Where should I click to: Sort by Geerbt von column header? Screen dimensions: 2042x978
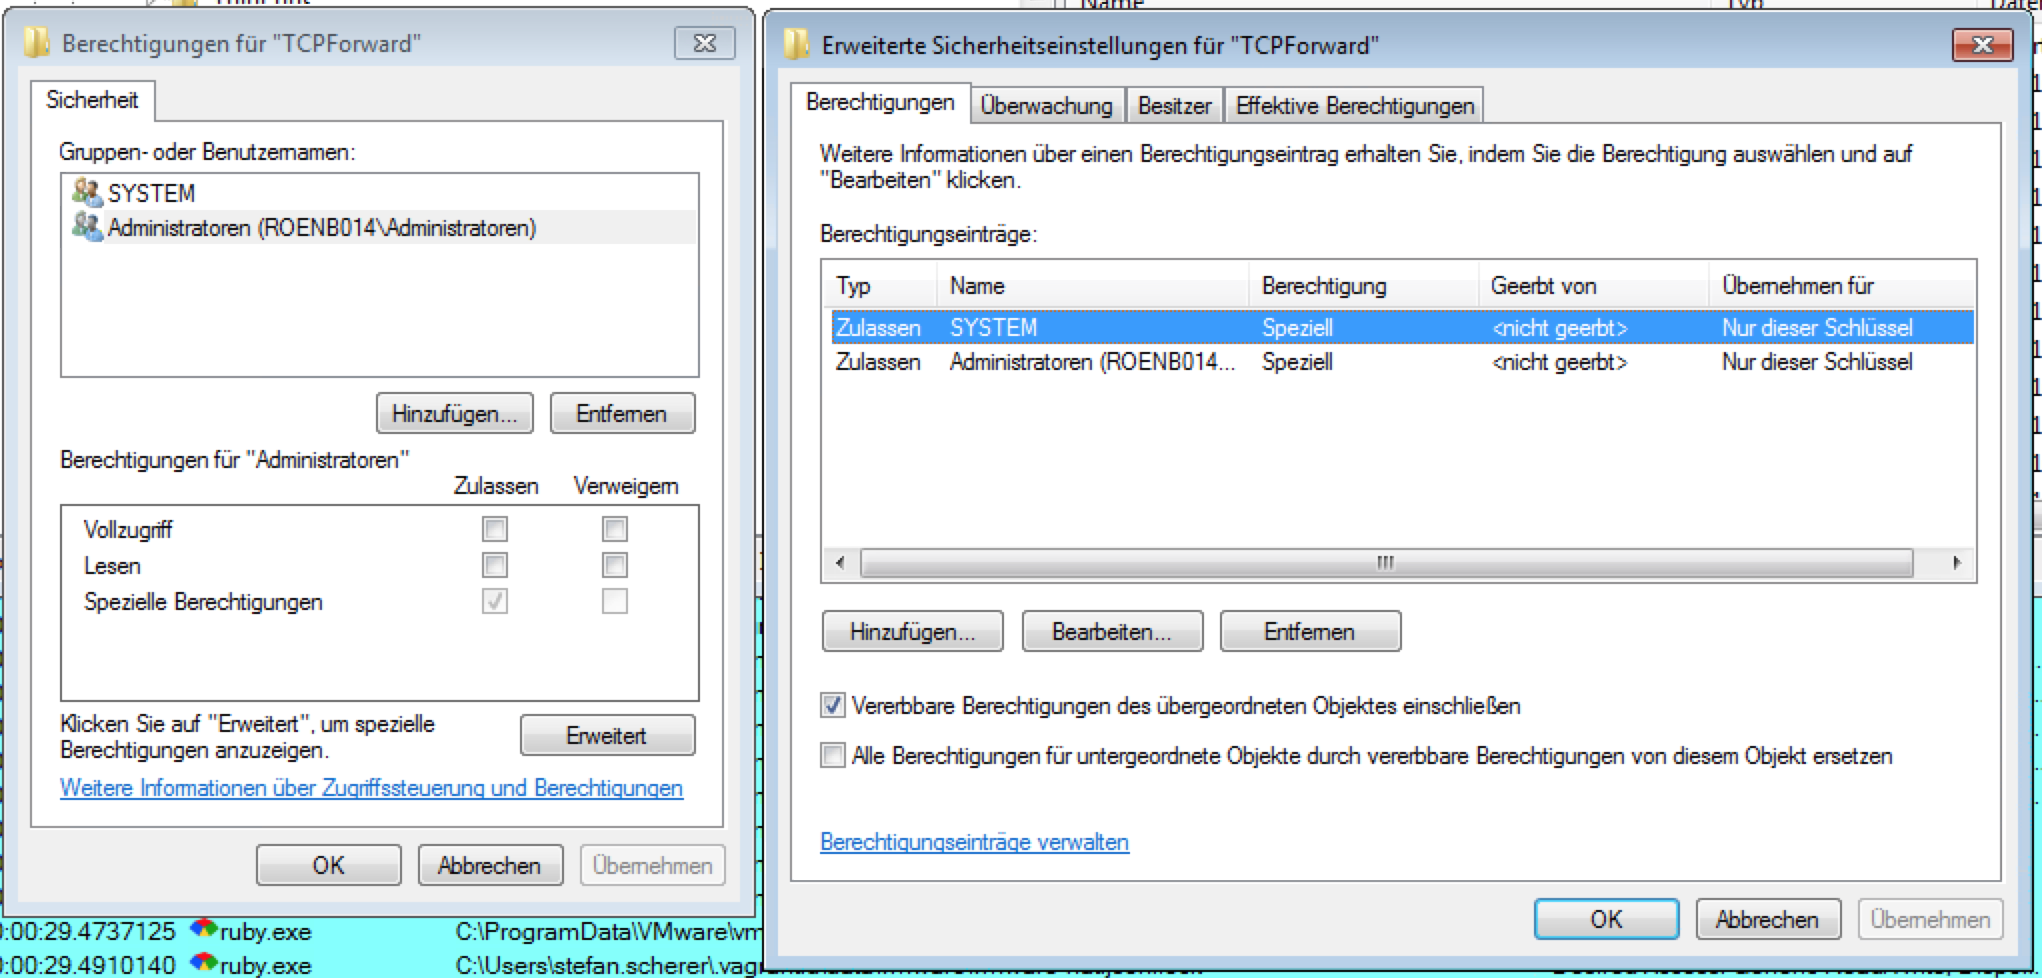(x=1594, y=286)
